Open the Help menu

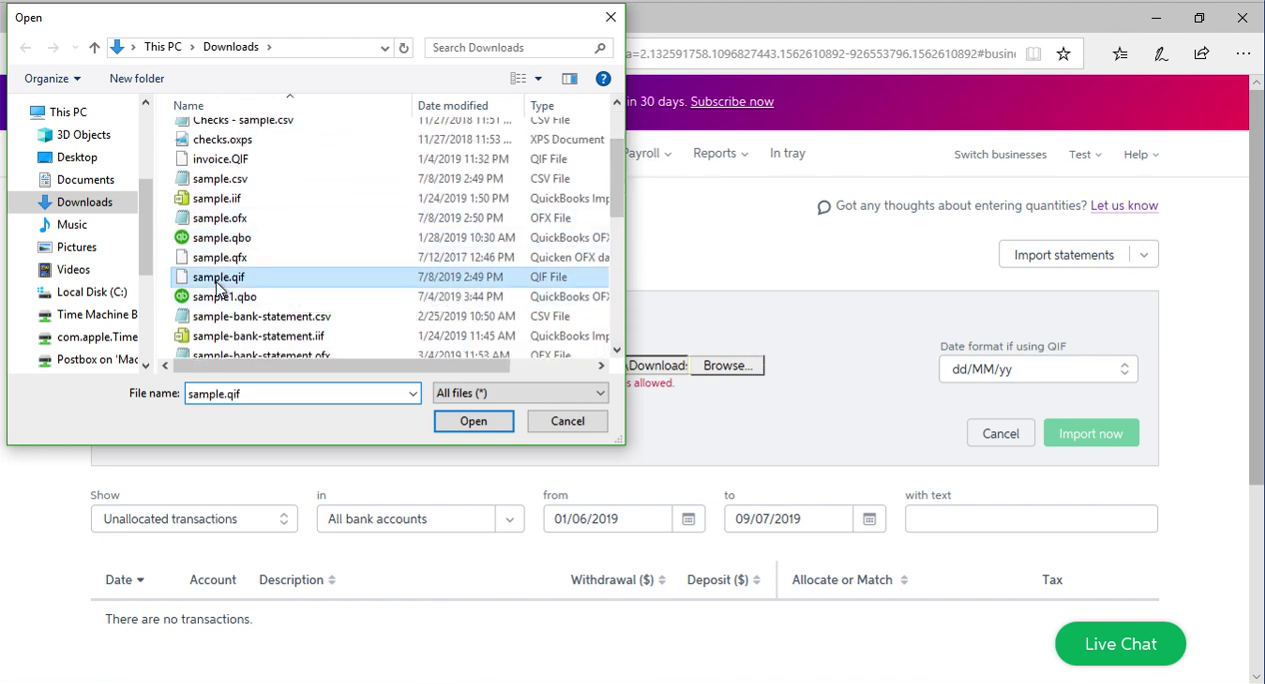(1141, 155)
